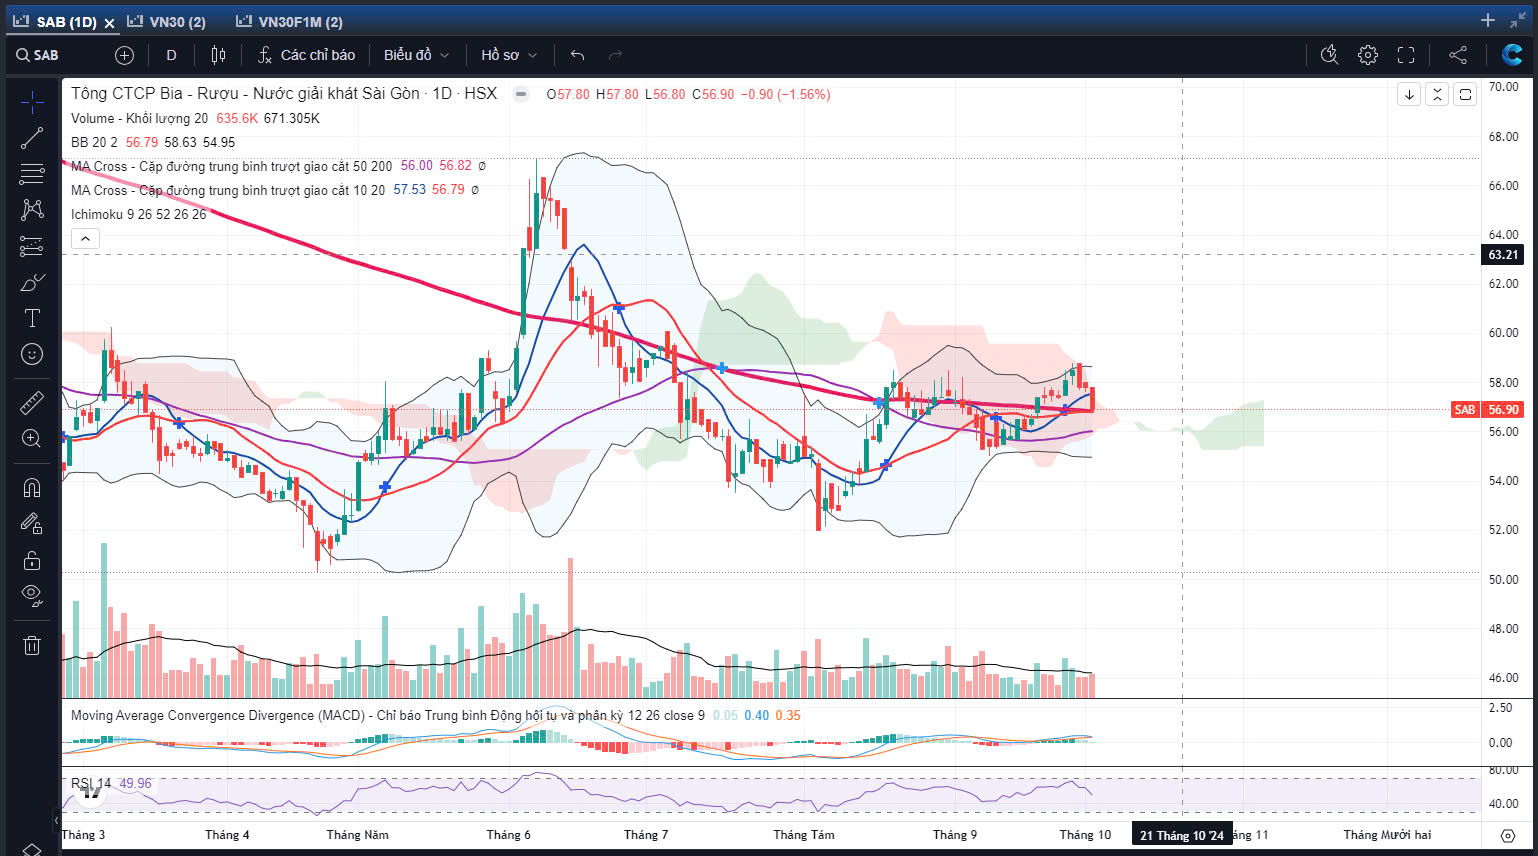Select the MA Cross 50 200 legend
This screenshot has width=1538, height=856.
(232, 166)
